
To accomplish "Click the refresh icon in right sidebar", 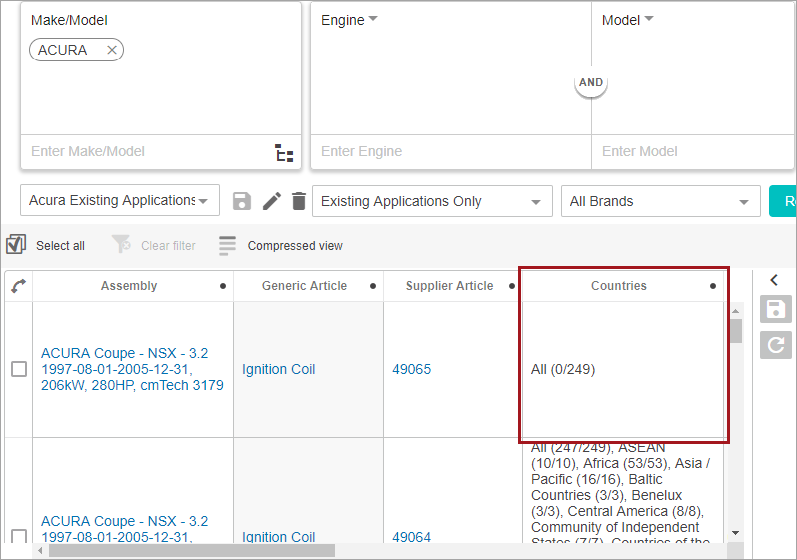I will (776, 345).
